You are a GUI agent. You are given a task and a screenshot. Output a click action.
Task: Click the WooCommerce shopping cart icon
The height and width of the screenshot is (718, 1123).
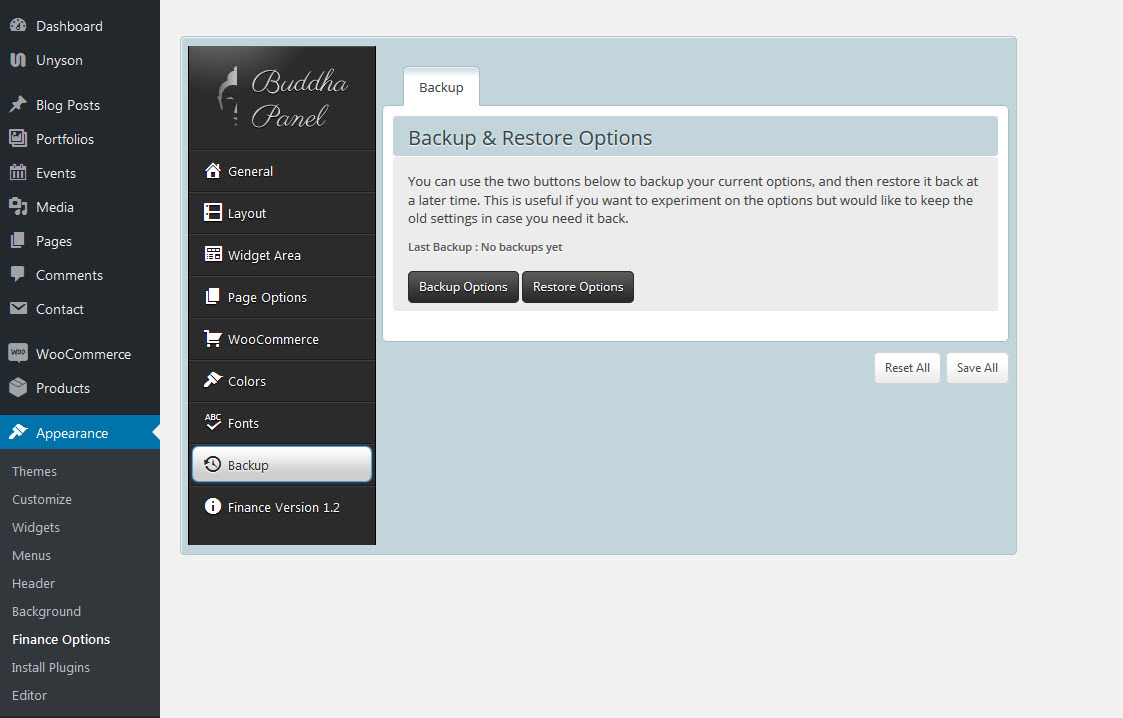[212, 339]
